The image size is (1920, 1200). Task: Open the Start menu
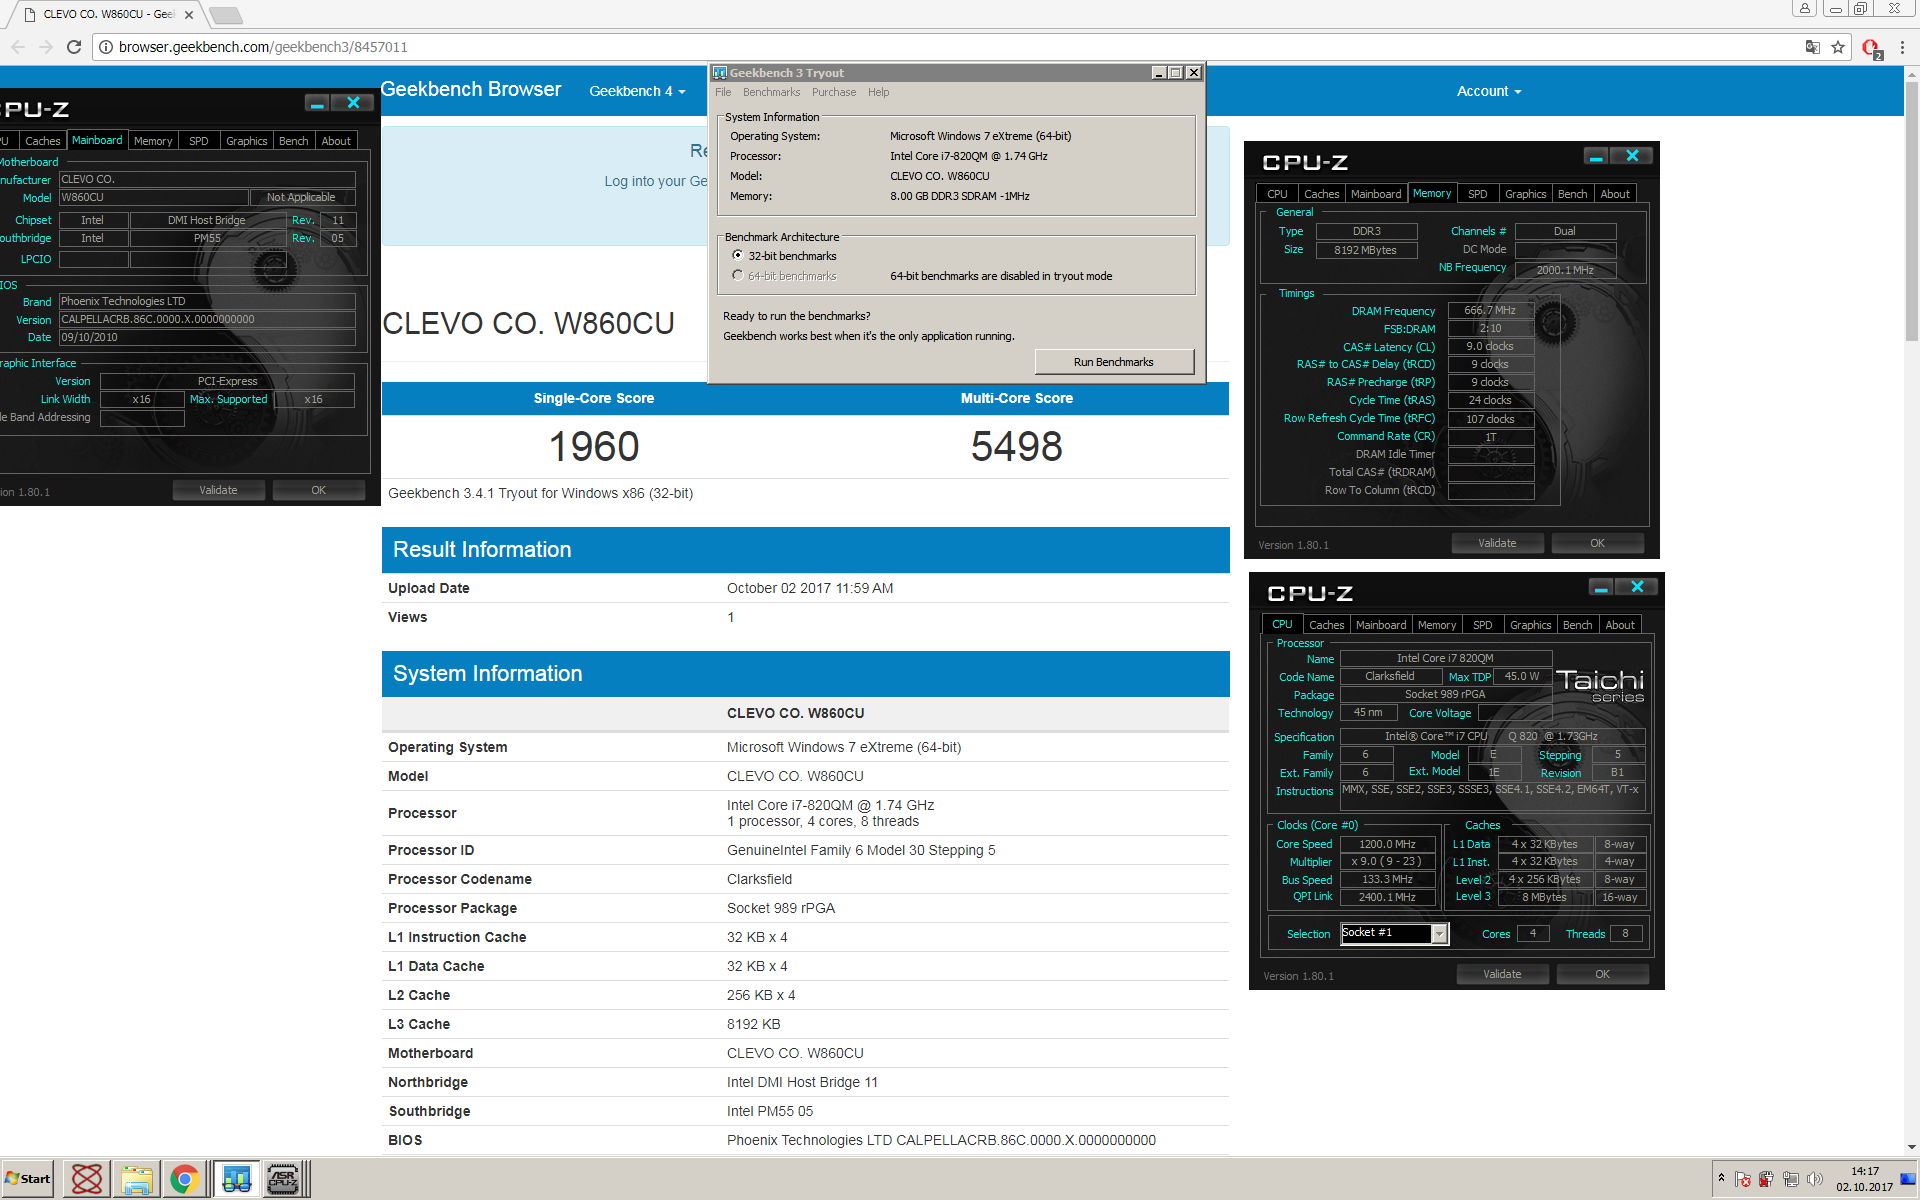(28, 1179)
